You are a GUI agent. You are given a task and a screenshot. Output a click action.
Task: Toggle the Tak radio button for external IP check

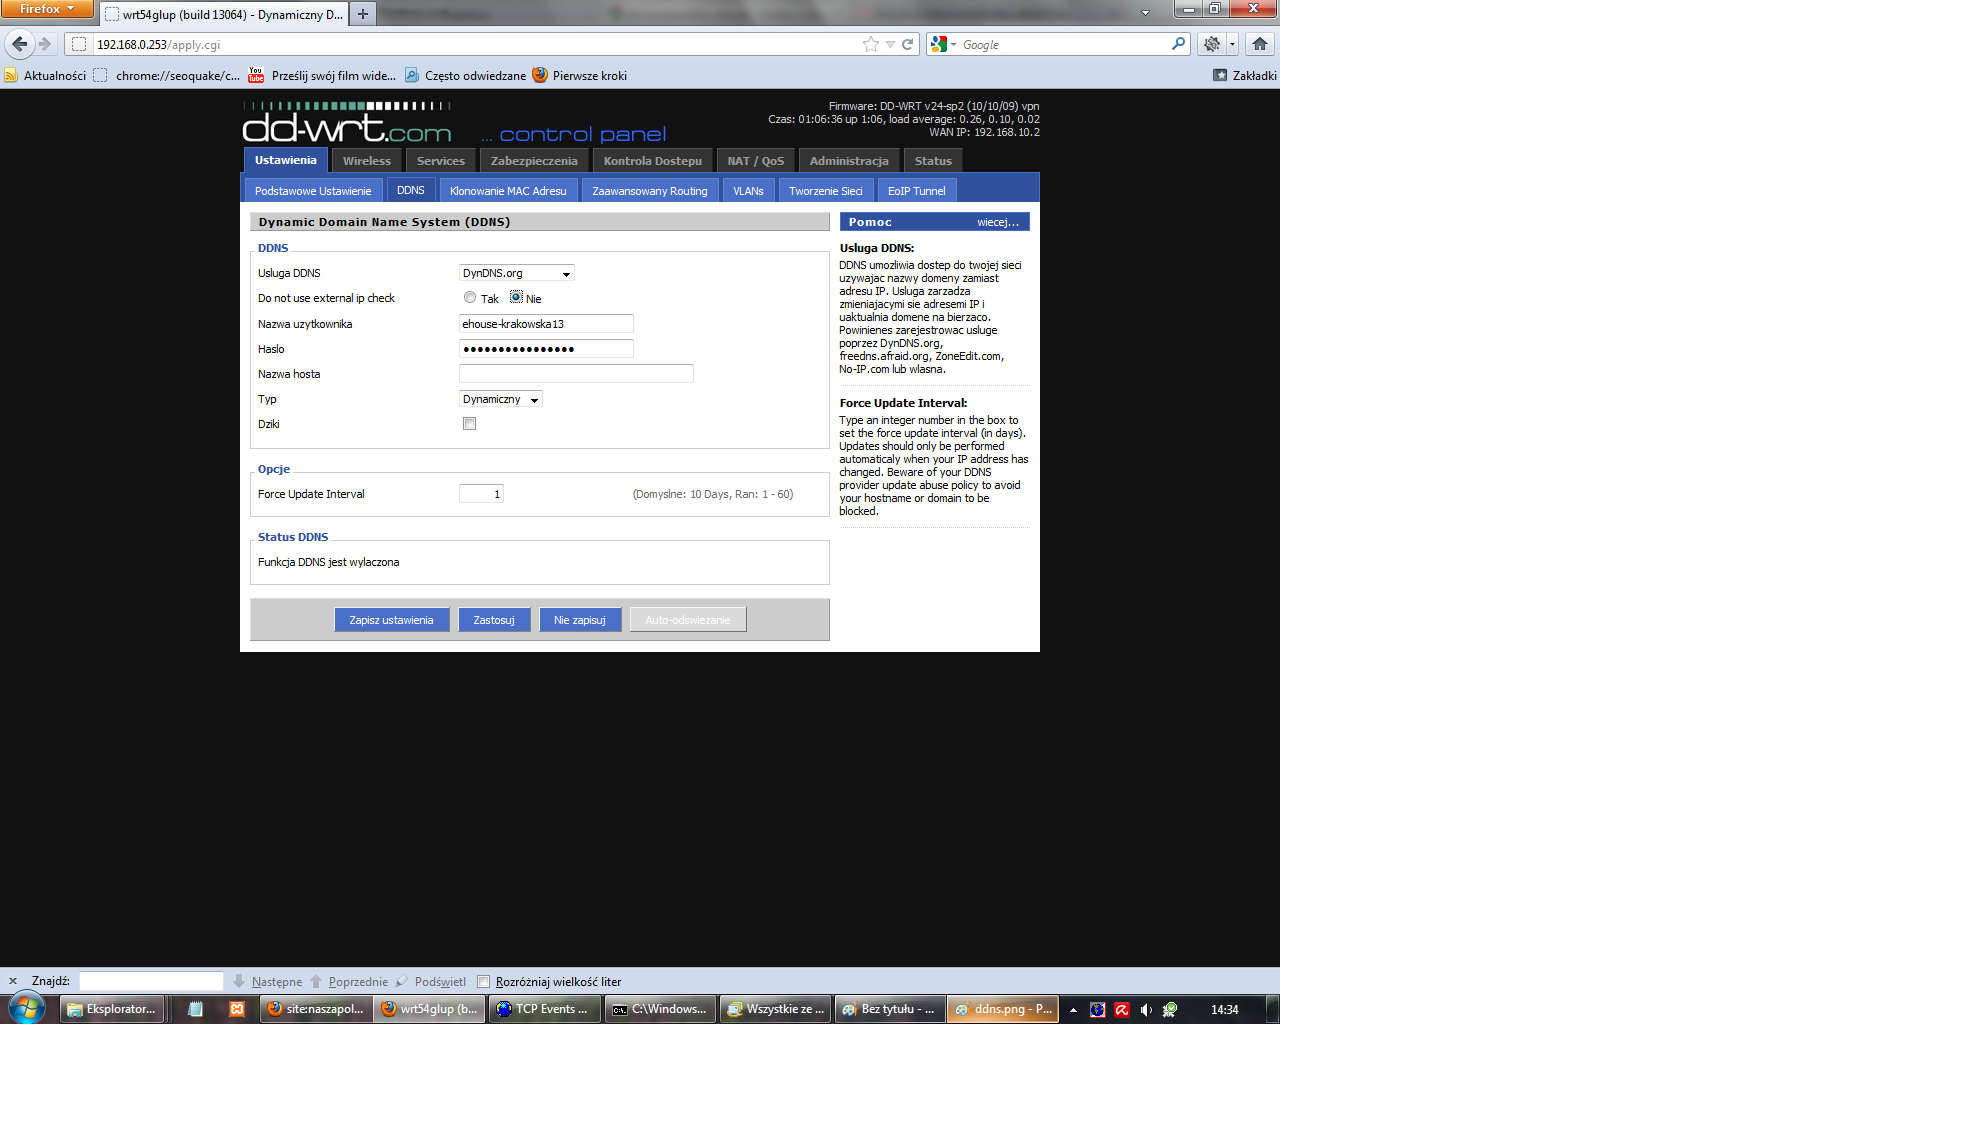click(x=469, y=298)
